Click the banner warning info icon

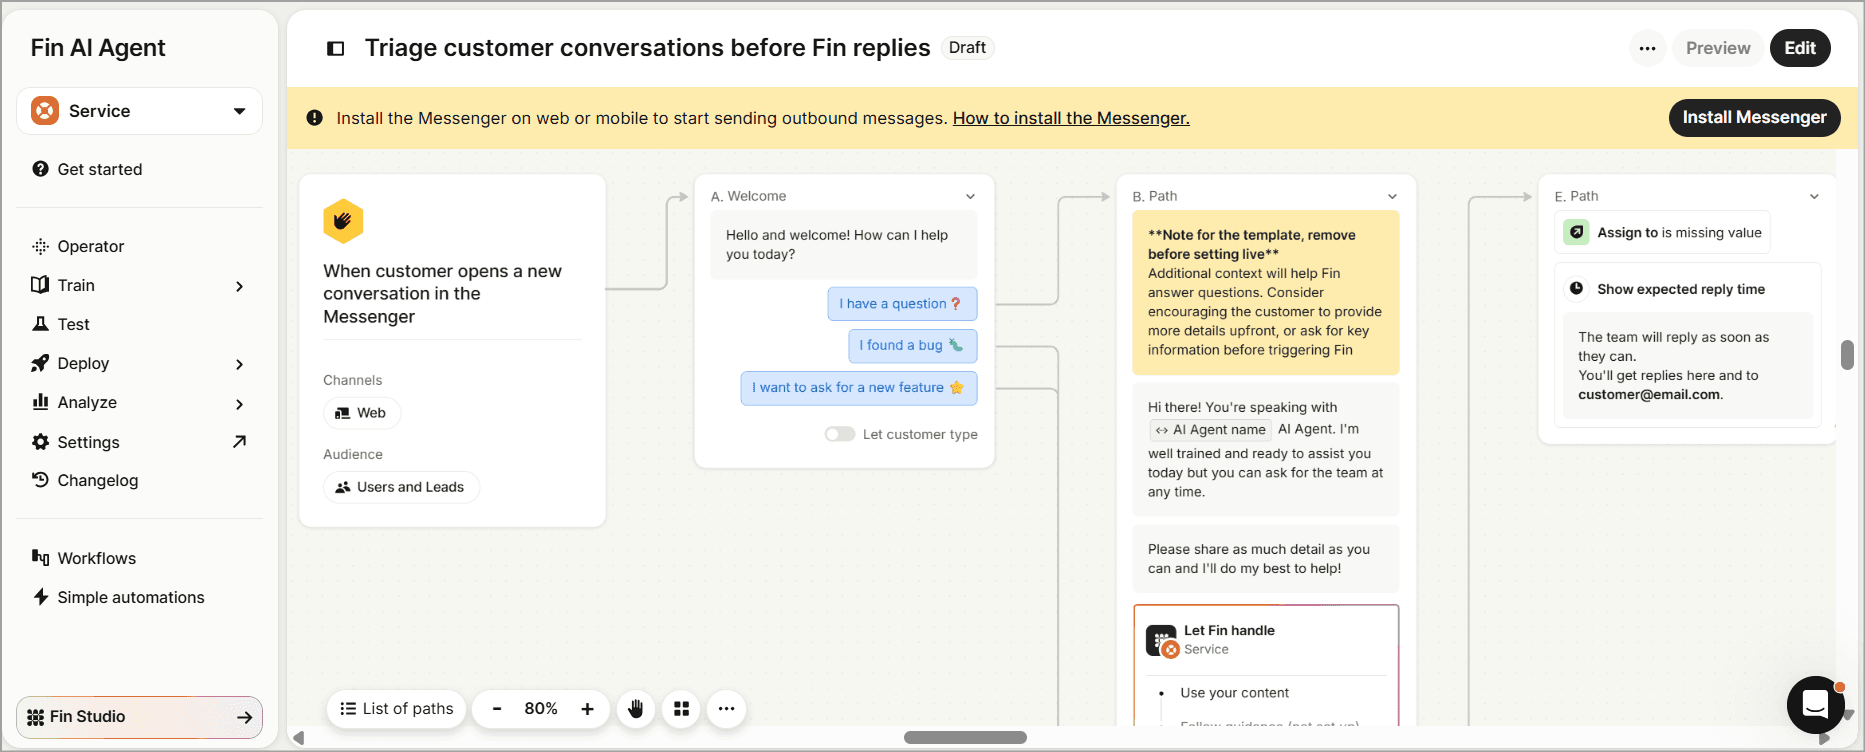tap(314, 118)
